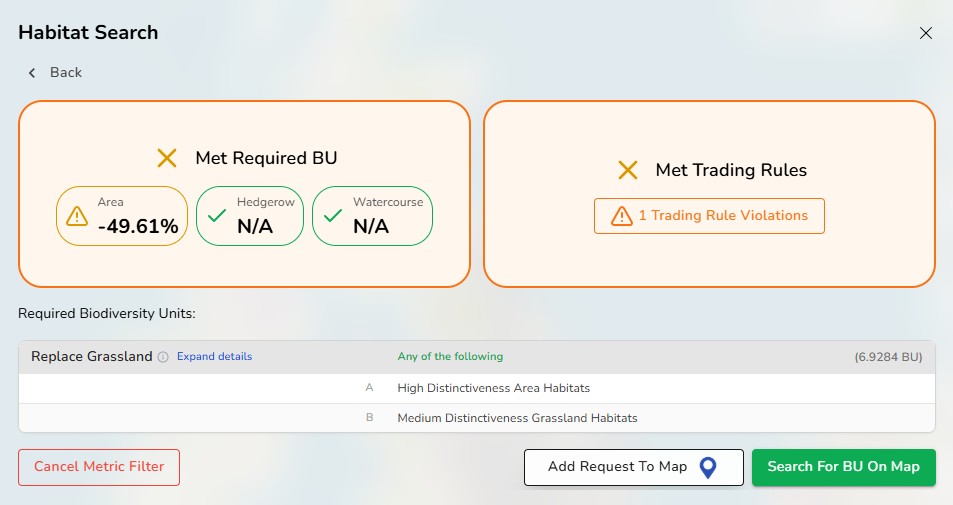Expand details for Replace Grassland
953x505 pixels.
(x=215, y=357)
